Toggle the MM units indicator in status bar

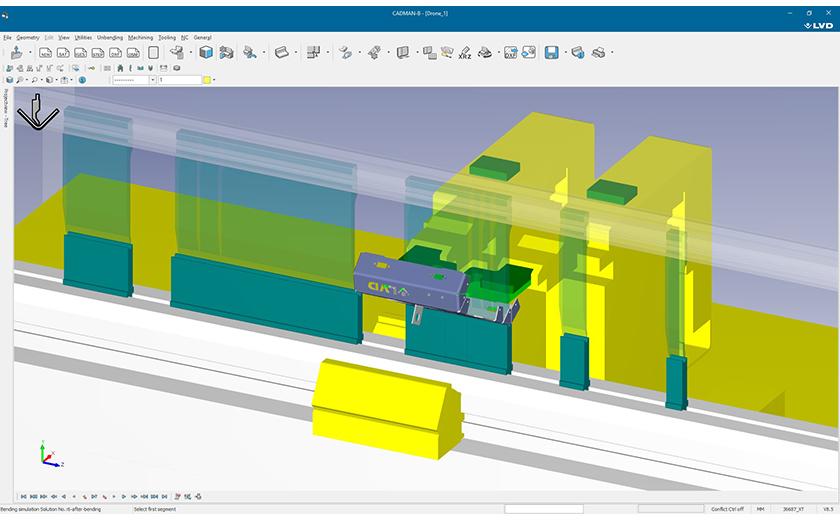click(x=760, y=509)
